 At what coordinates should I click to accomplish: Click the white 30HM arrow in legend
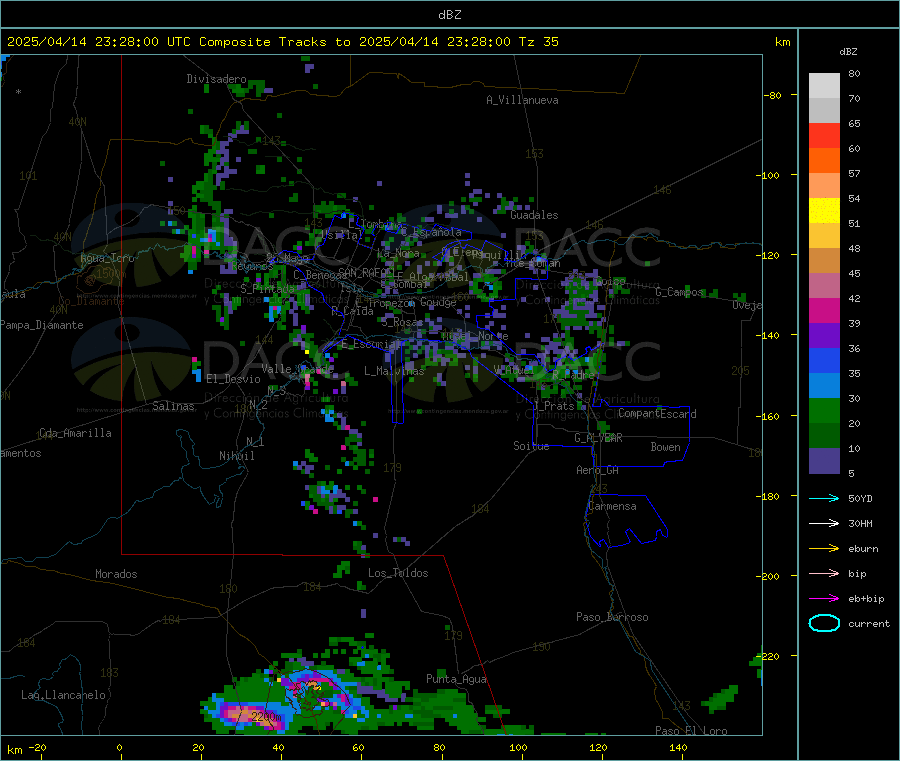[824, 523]
